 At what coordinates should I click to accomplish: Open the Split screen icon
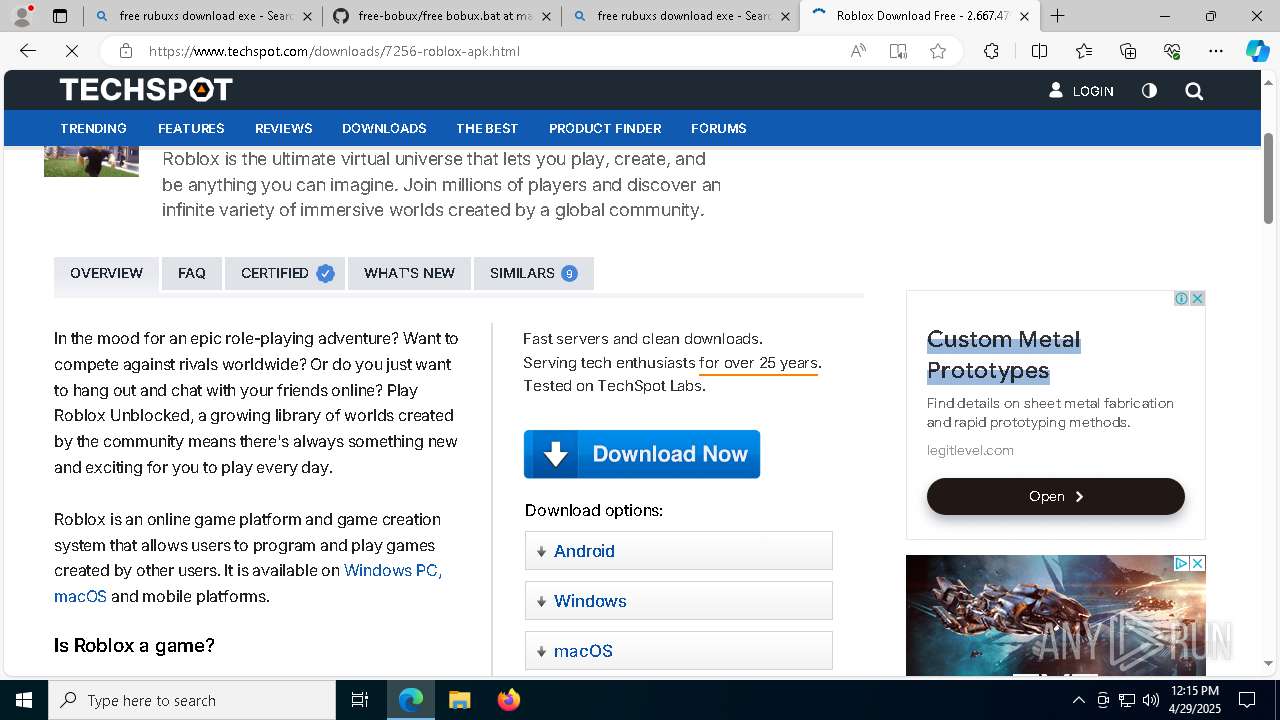pyautogui.click(x=1039, y=51)
